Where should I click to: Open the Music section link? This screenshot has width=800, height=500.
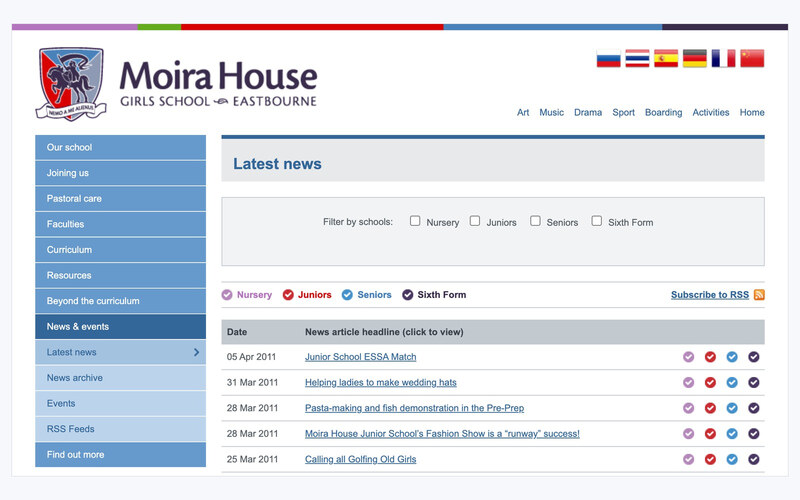pos(552,112)
